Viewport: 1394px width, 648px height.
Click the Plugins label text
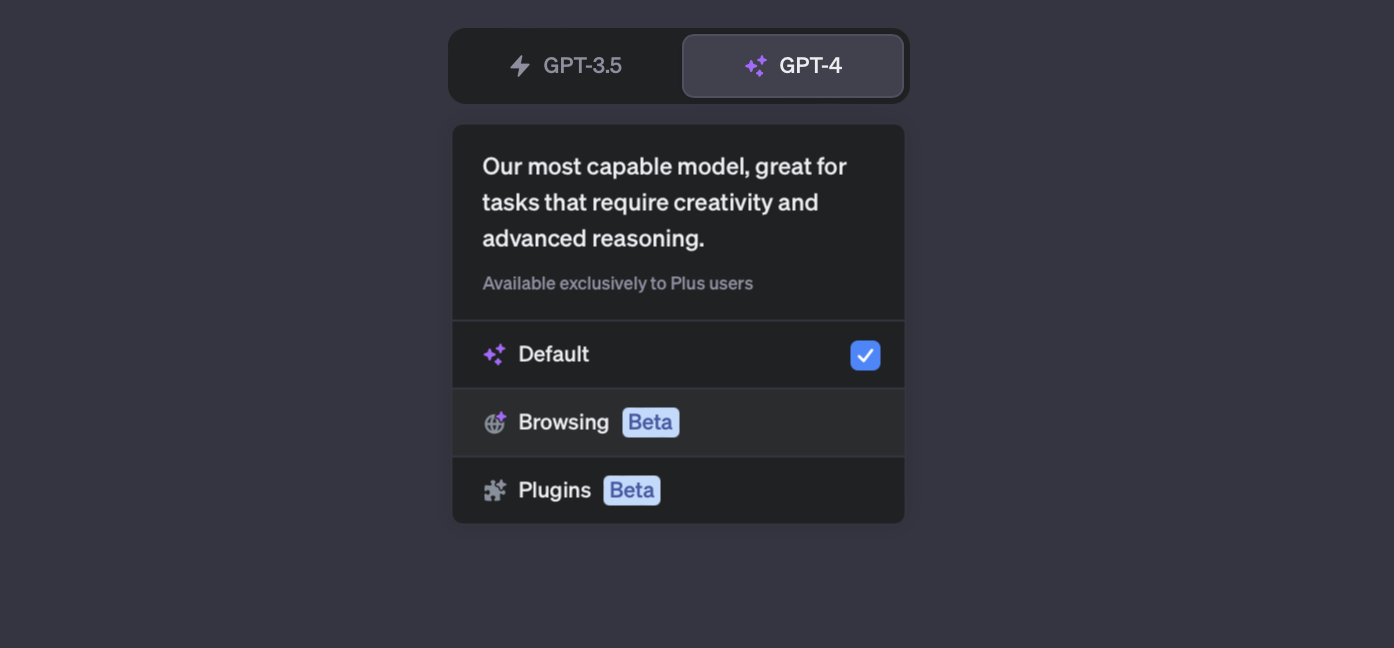coord(555,491)
